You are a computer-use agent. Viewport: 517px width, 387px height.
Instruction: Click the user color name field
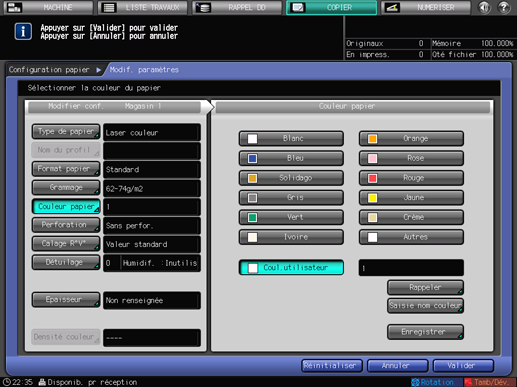[411, 268]
